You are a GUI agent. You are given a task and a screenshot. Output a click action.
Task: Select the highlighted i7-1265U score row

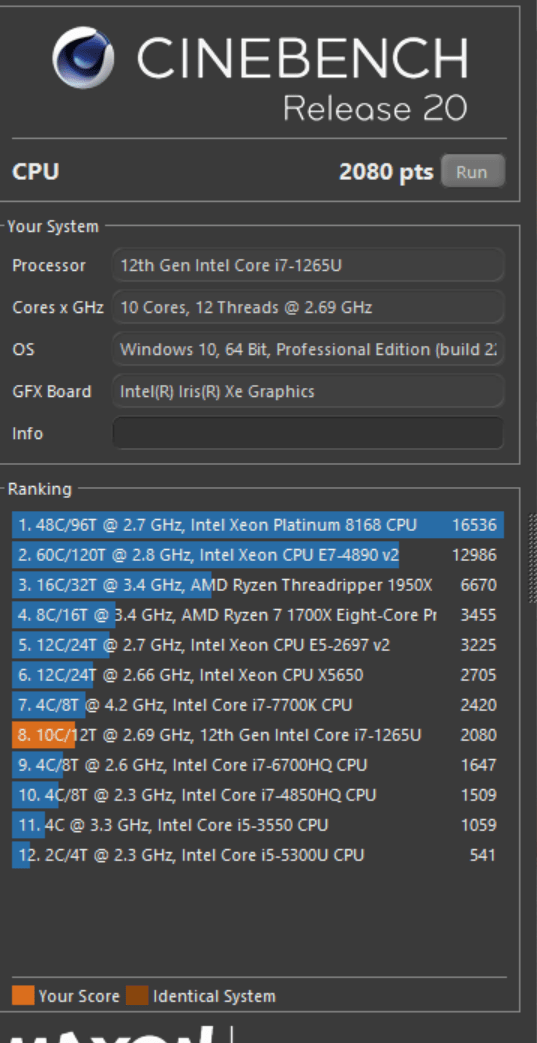(x=258, y=735)
